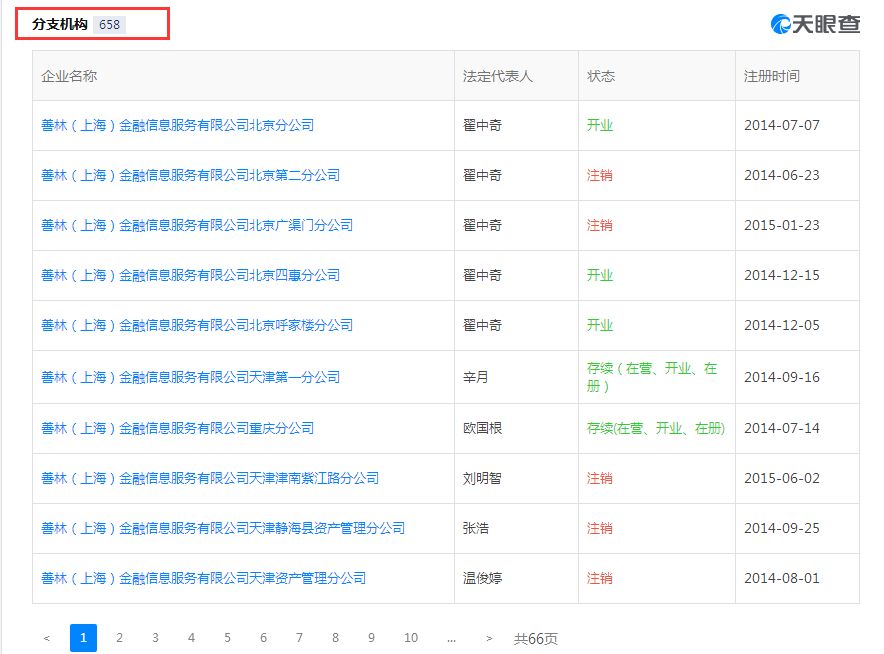Go to page 8
The height and width of the screenshot is (654, 884).
tap(335, 638)
